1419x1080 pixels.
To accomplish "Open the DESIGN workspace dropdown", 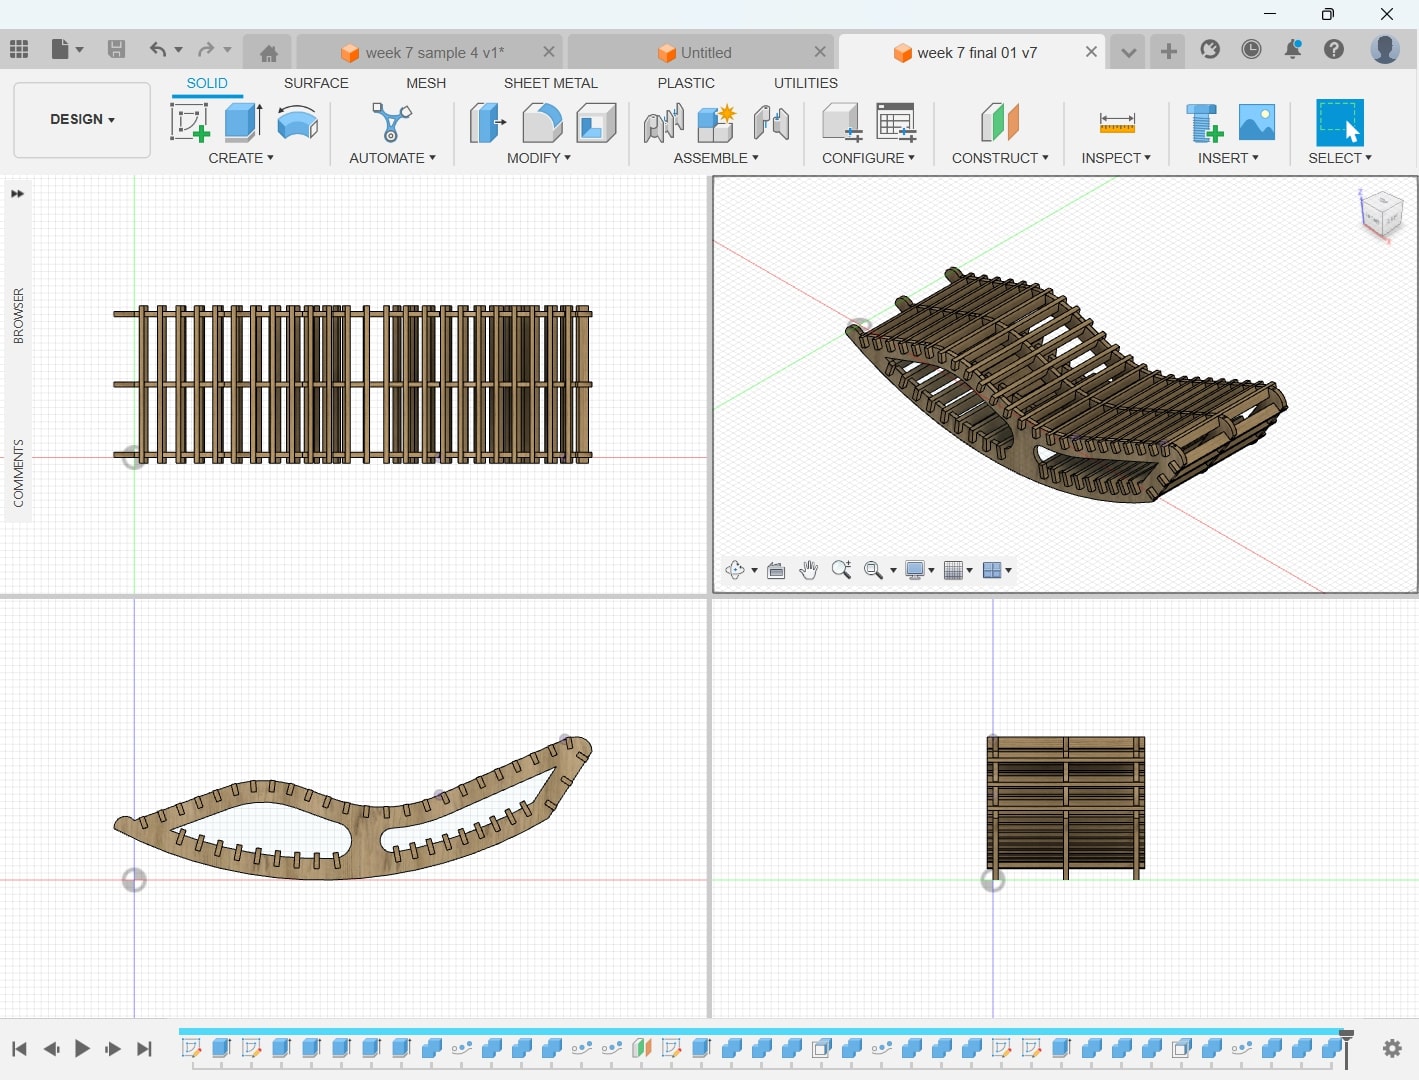I will (82, 119).
